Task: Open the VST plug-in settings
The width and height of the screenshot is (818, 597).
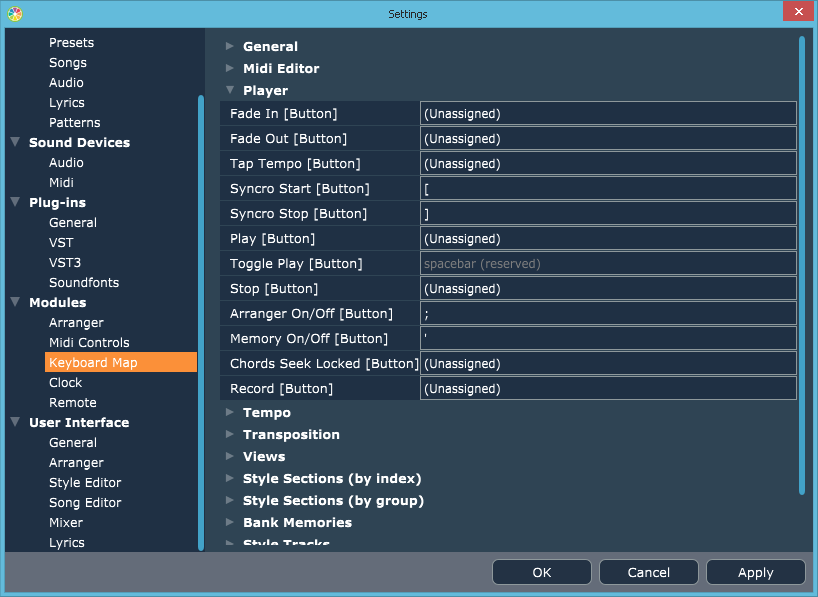Action: pos(61,243)
